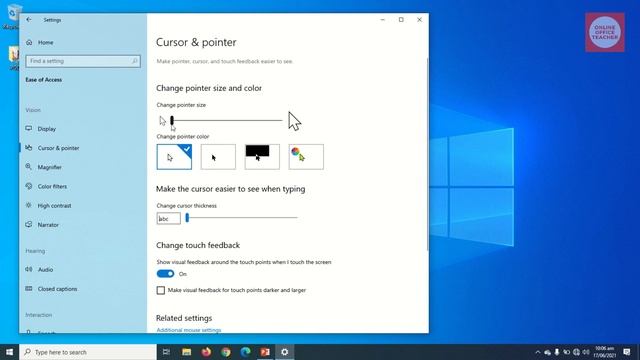Open Display settings in the sidebar

coord(47,129)
